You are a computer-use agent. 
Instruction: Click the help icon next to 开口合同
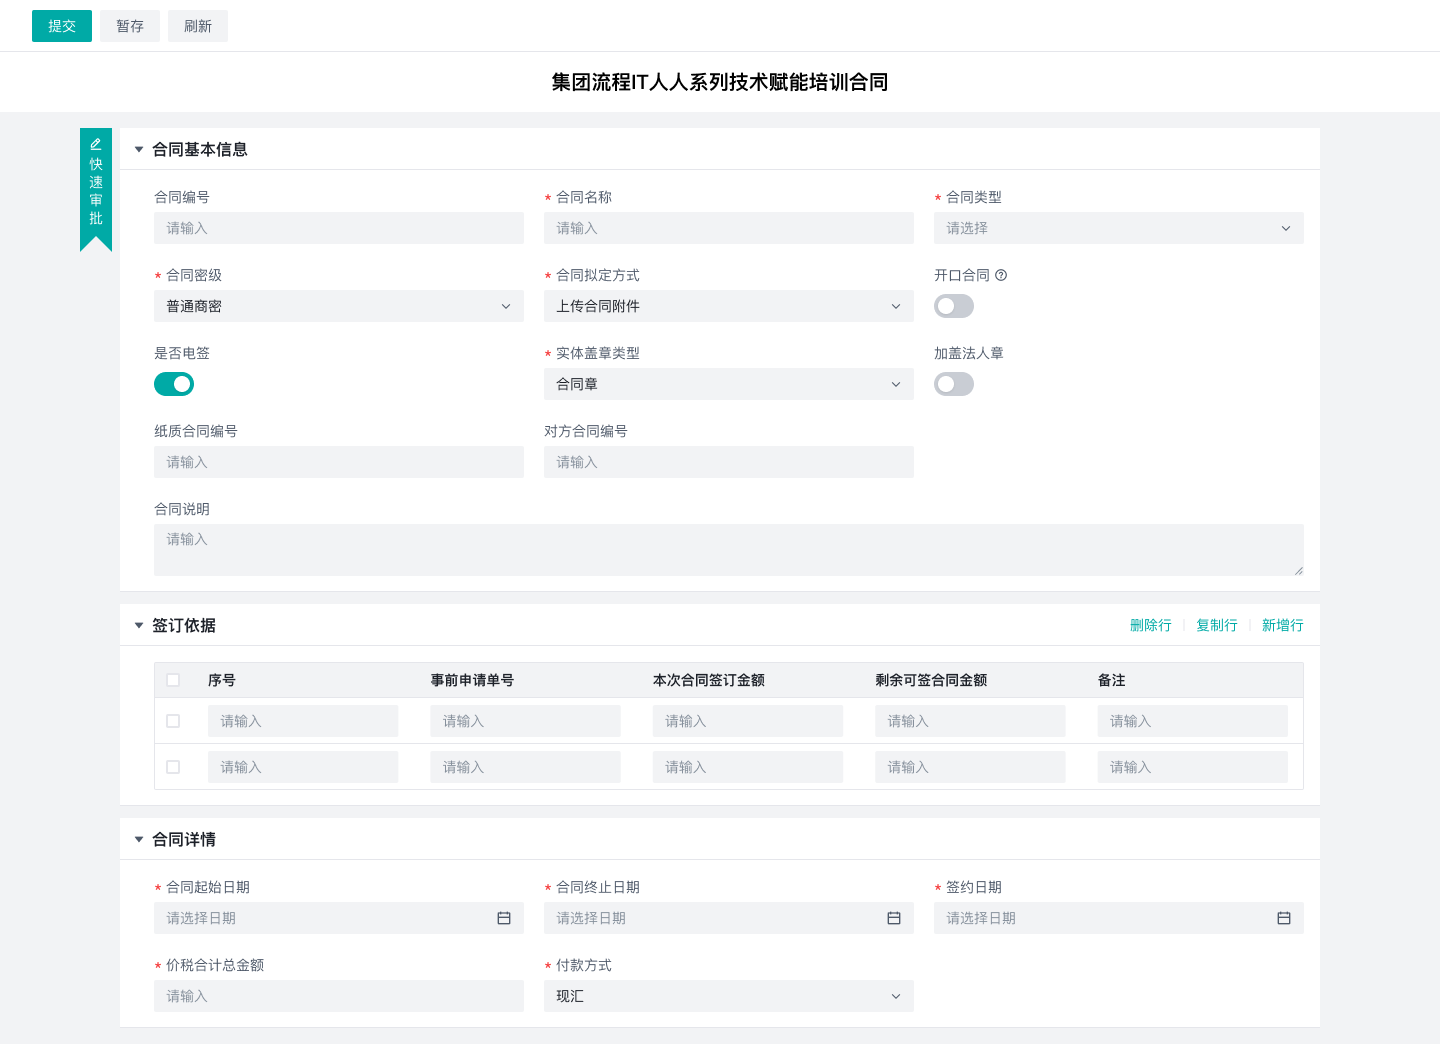[1001, 275]
